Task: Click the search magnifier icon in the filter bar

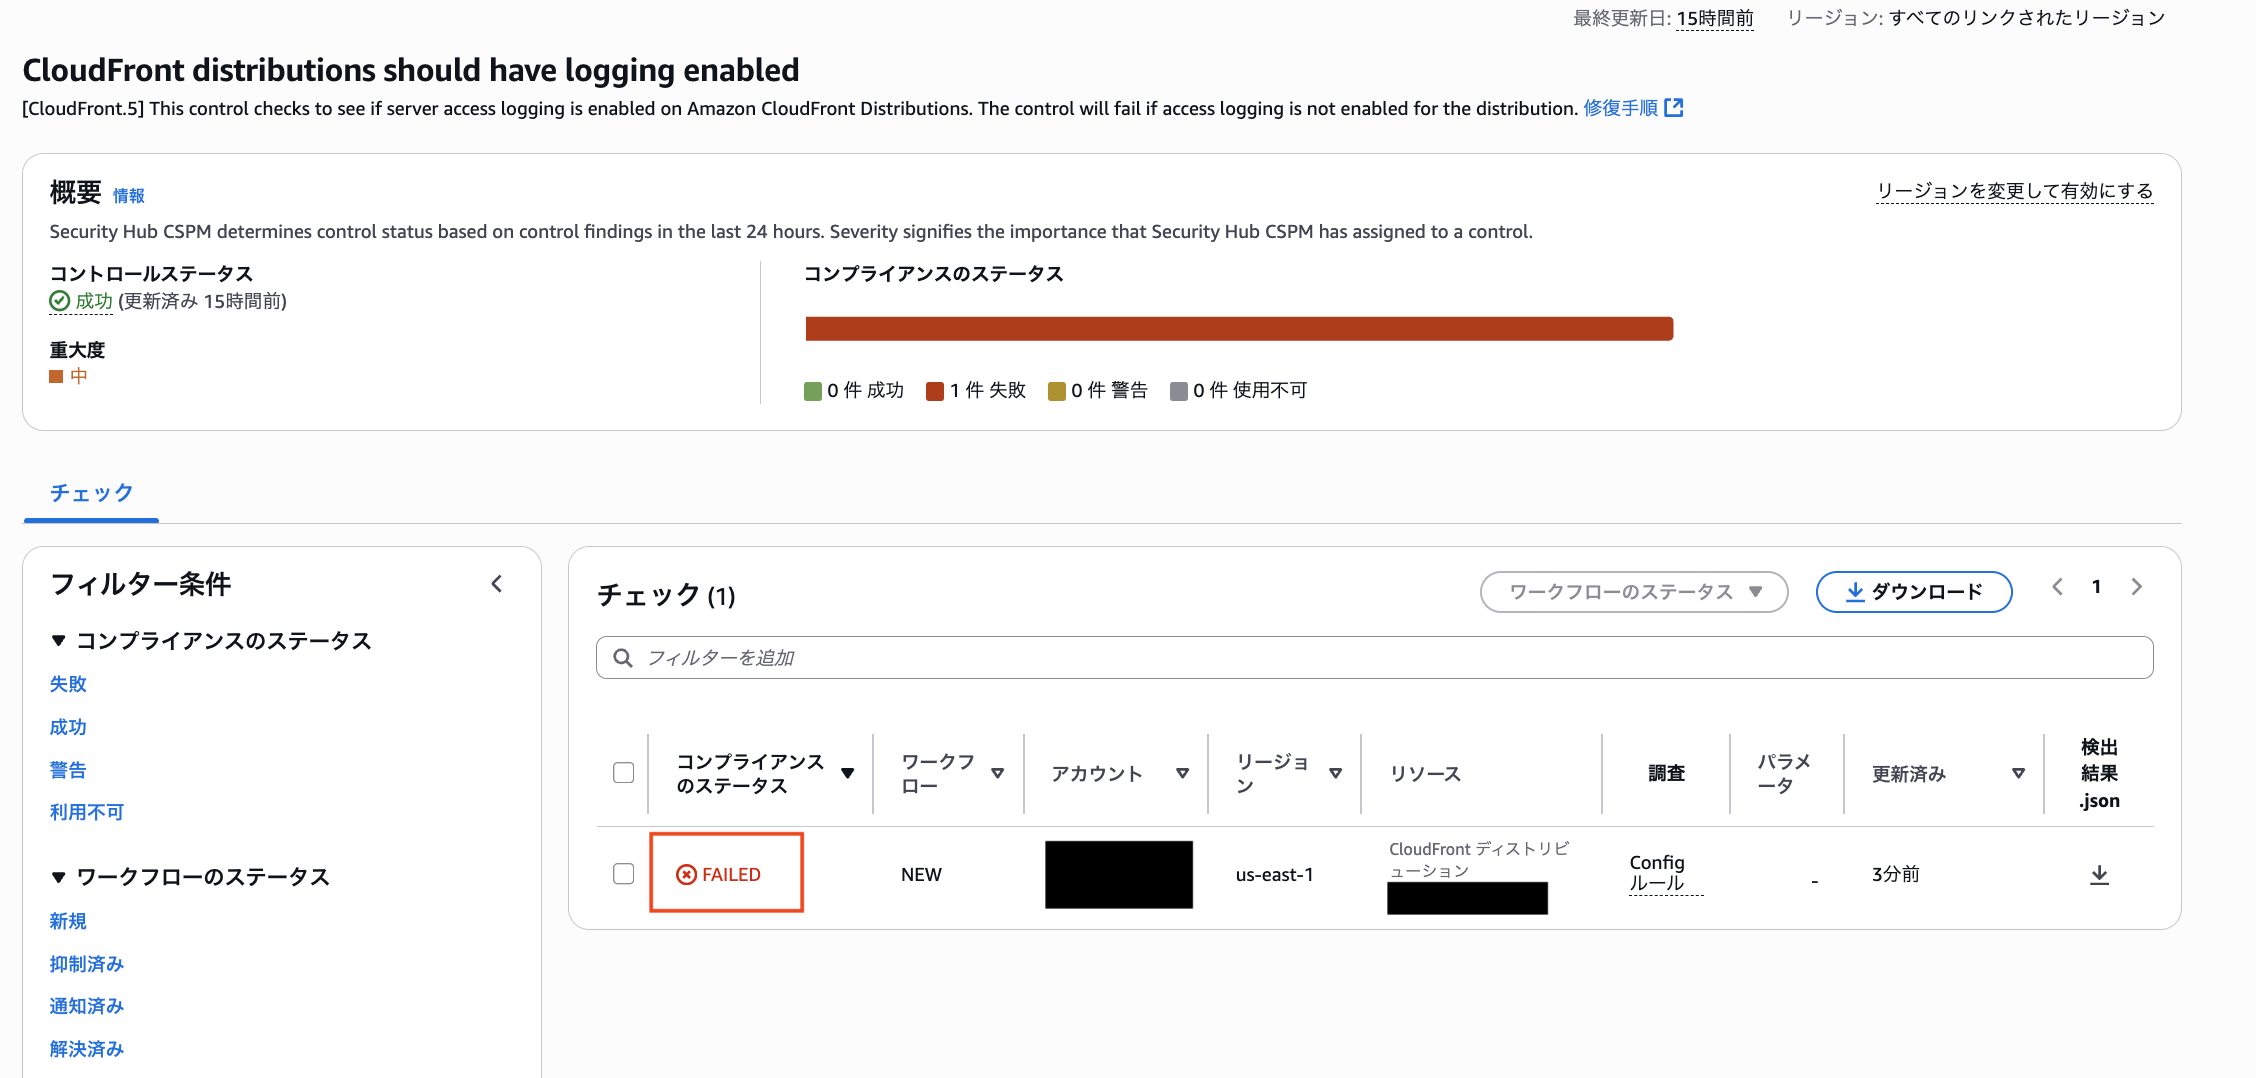Action: (x=623, y=658)
